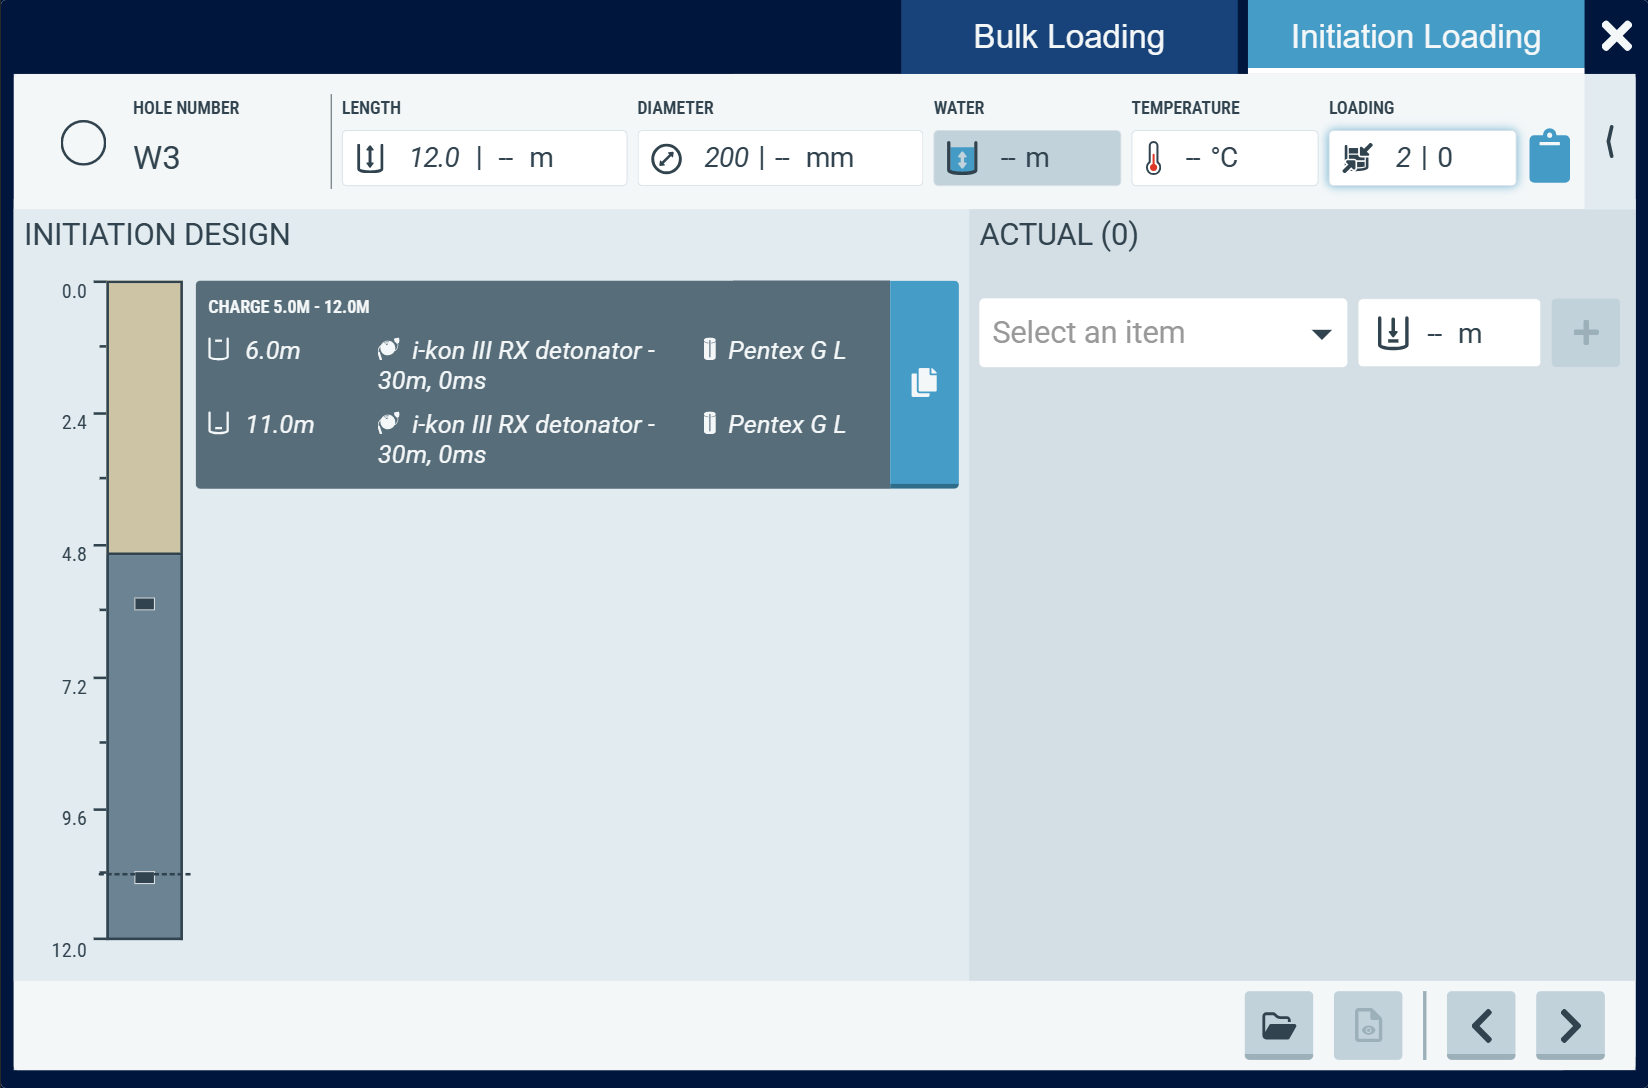Click the charge section of hole diagram
Image resolution: width=1648 pixels, height=1088 pixels.
(145, 746)
